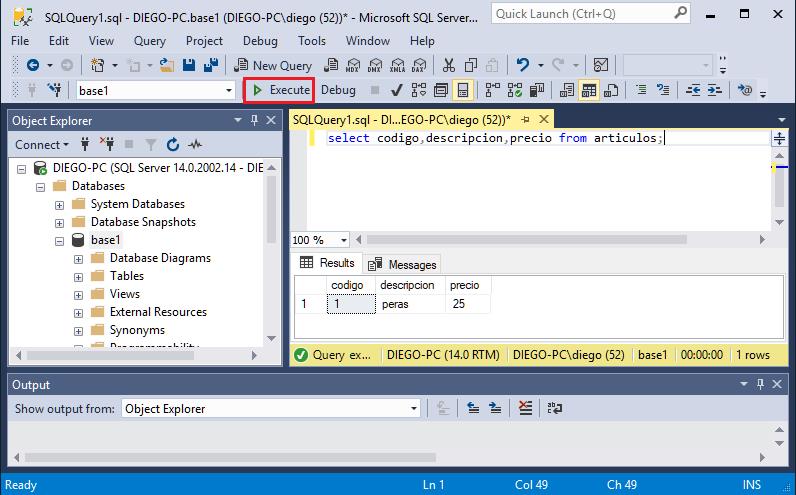Viewport: 796px width, 495px height.
Task: Click the Save All multi-disk icon
Action: pos(211,65)
